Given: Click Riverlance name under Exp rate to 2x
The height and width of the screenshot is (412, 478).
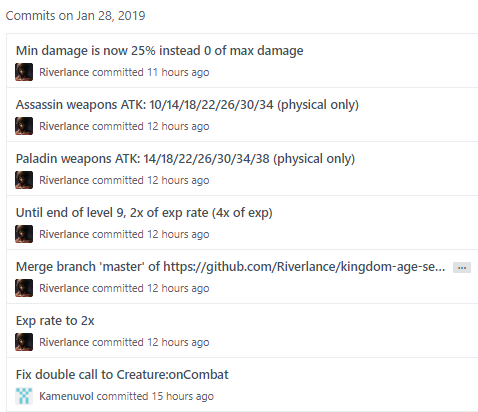Looking at the screenshot, I should (x=64, y=342).
